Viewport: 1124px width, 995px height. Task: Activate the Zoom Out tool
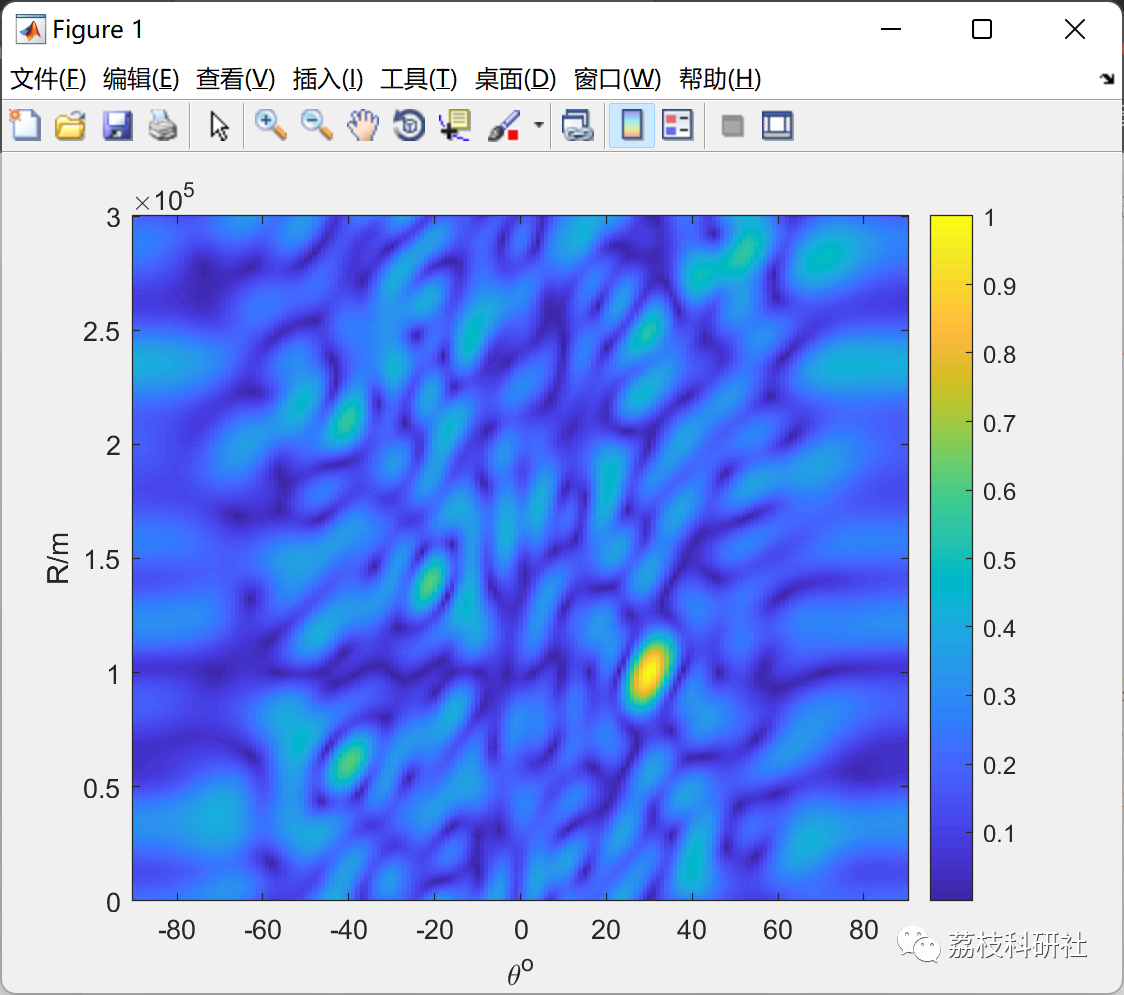pyautogui.click(x=316, y=125)
